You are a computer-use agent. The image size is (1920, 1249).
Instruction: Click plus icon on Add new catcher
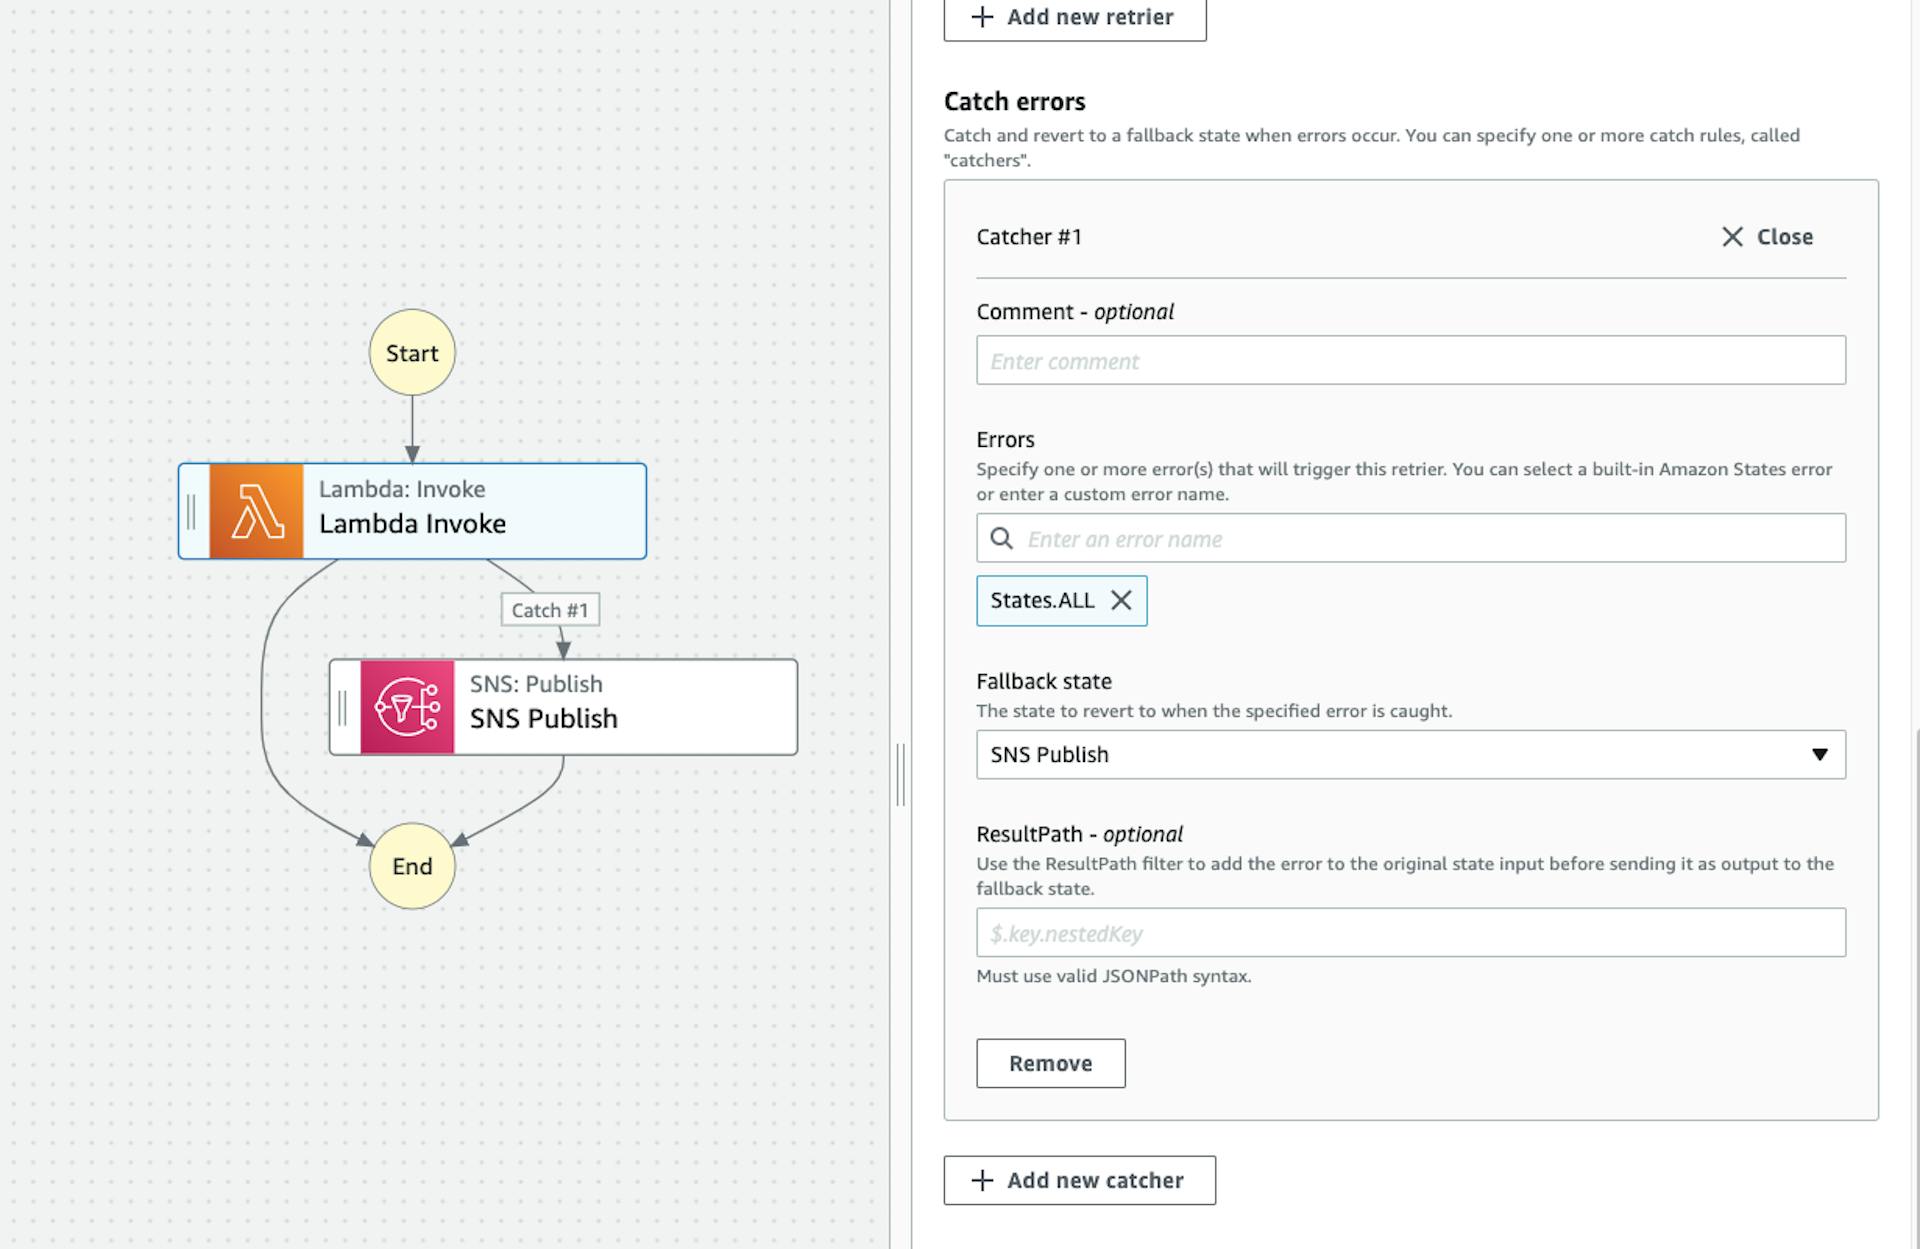[x=983, y=1180]
